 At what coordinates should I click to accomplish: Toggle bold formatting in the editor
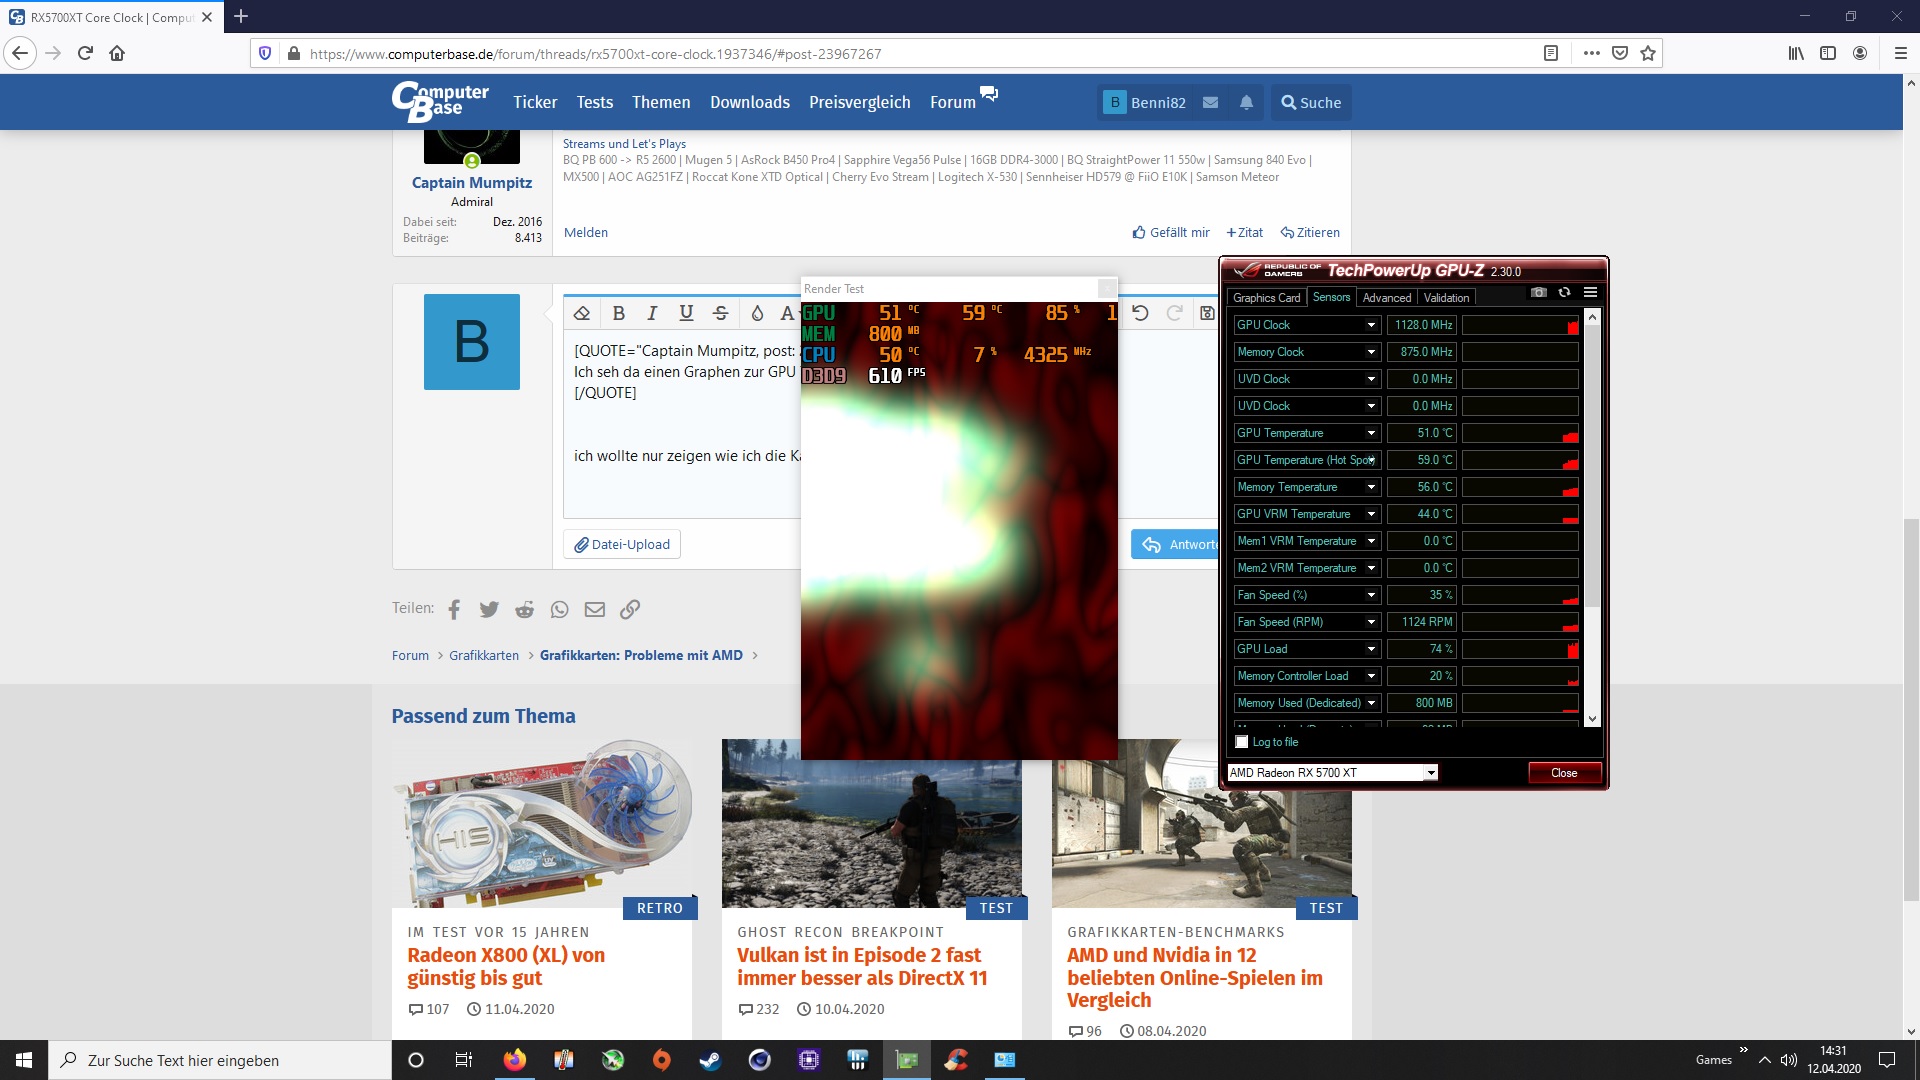click(x=618, y=313)
